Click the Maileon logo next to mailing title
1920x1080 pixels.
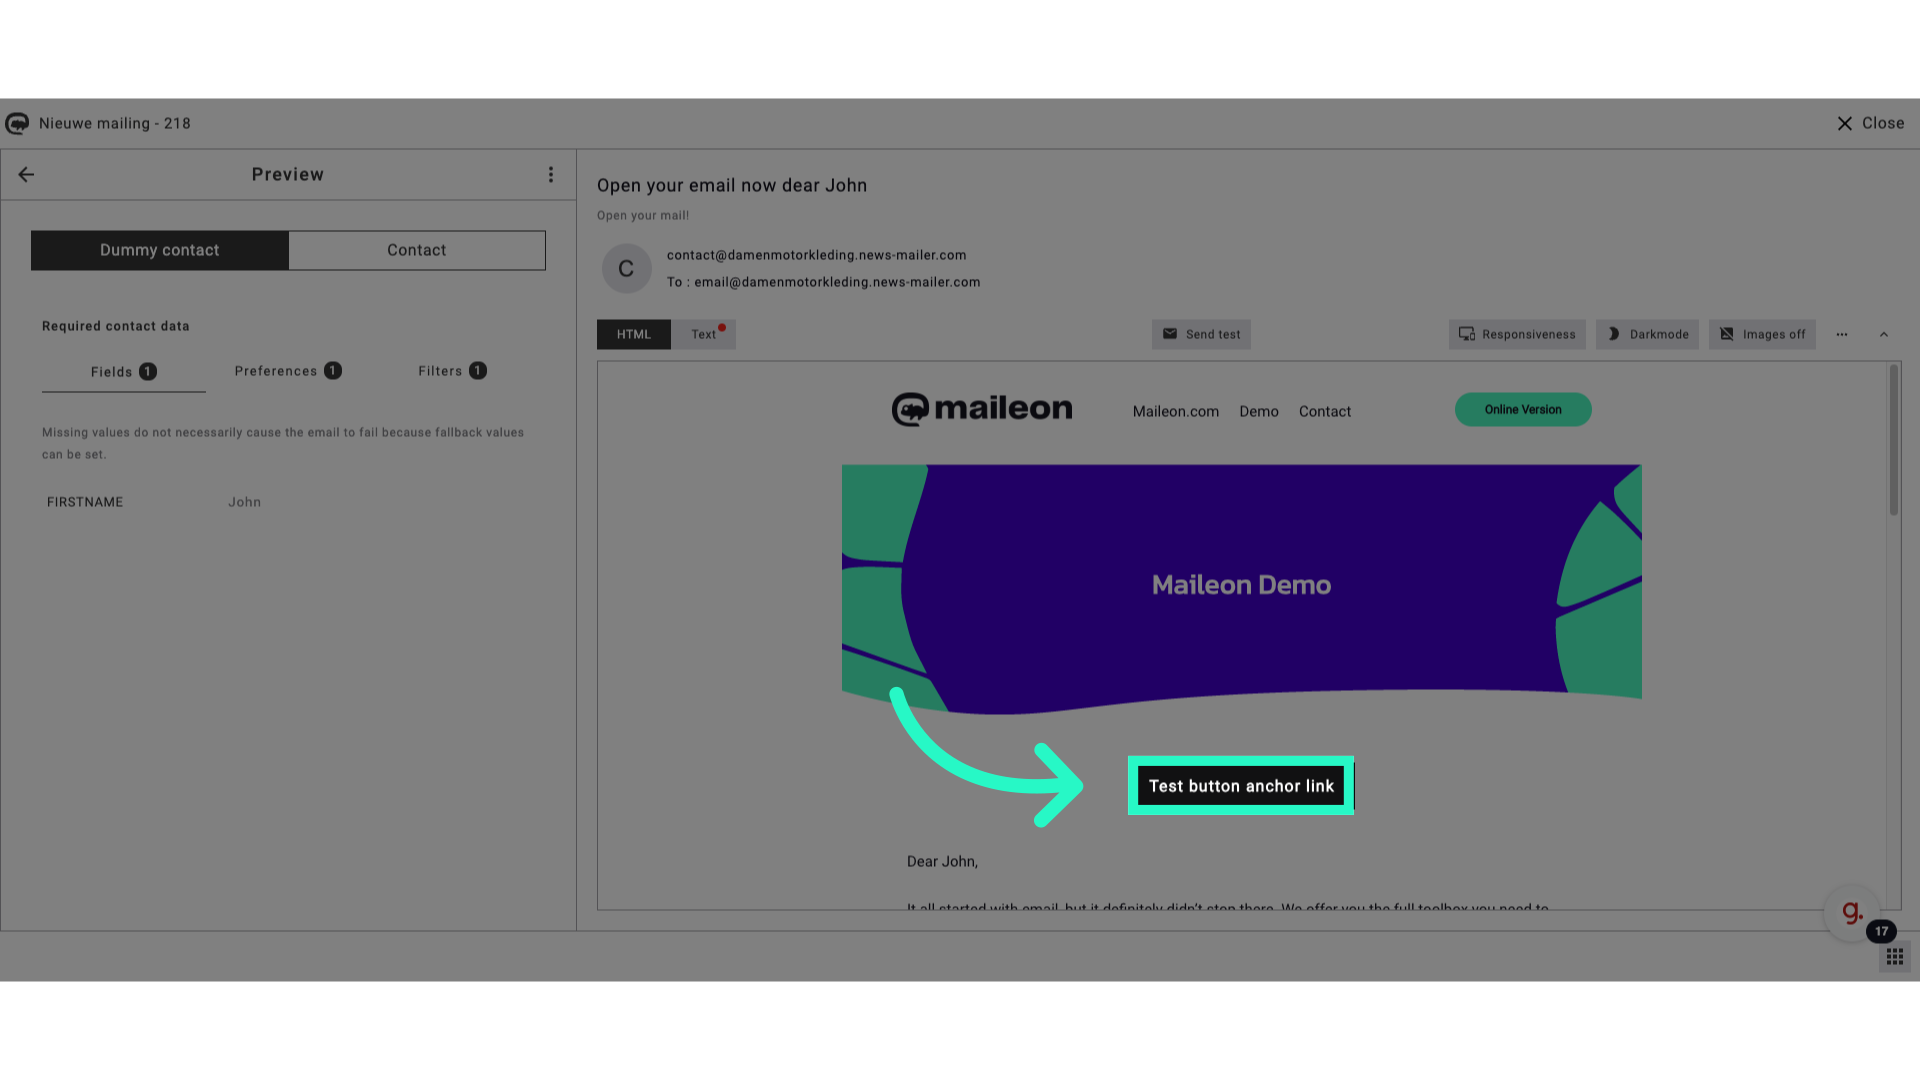[x=17, y=123]
